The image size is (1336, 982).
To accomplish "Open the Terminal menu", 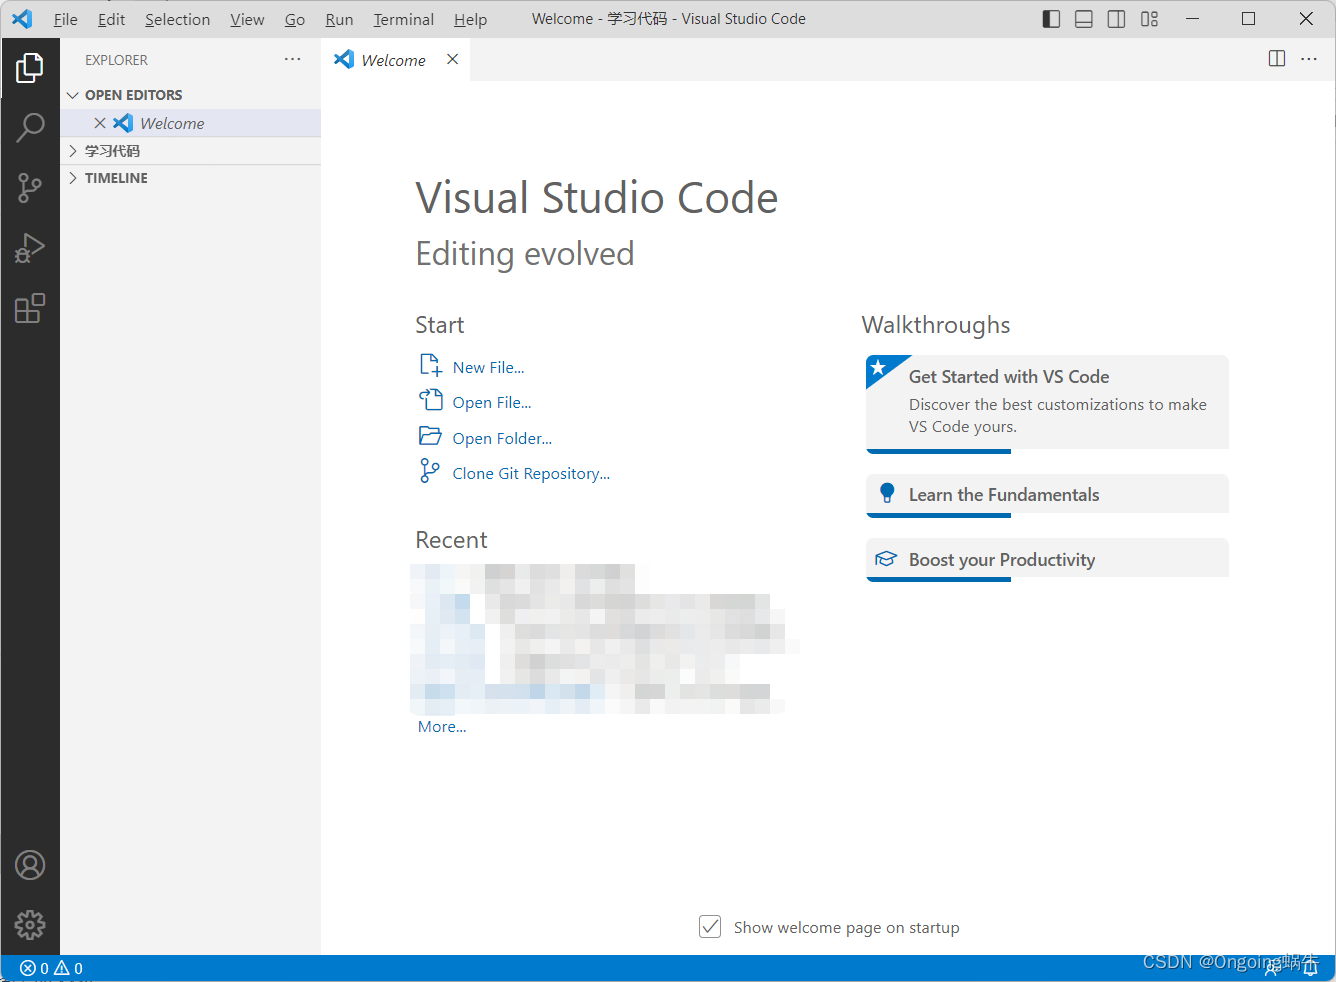I will (x=404, y=19).
